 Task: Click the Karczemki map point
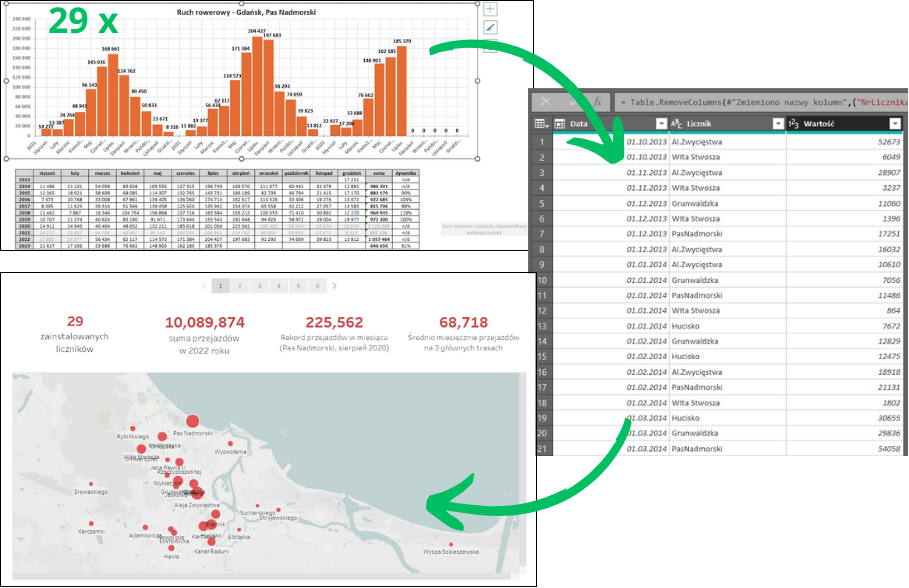point(91,523)
